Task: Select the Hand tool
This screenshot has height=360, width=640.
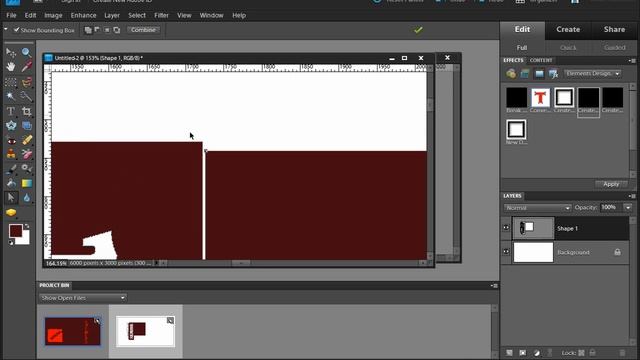Action: coord(11,67)
